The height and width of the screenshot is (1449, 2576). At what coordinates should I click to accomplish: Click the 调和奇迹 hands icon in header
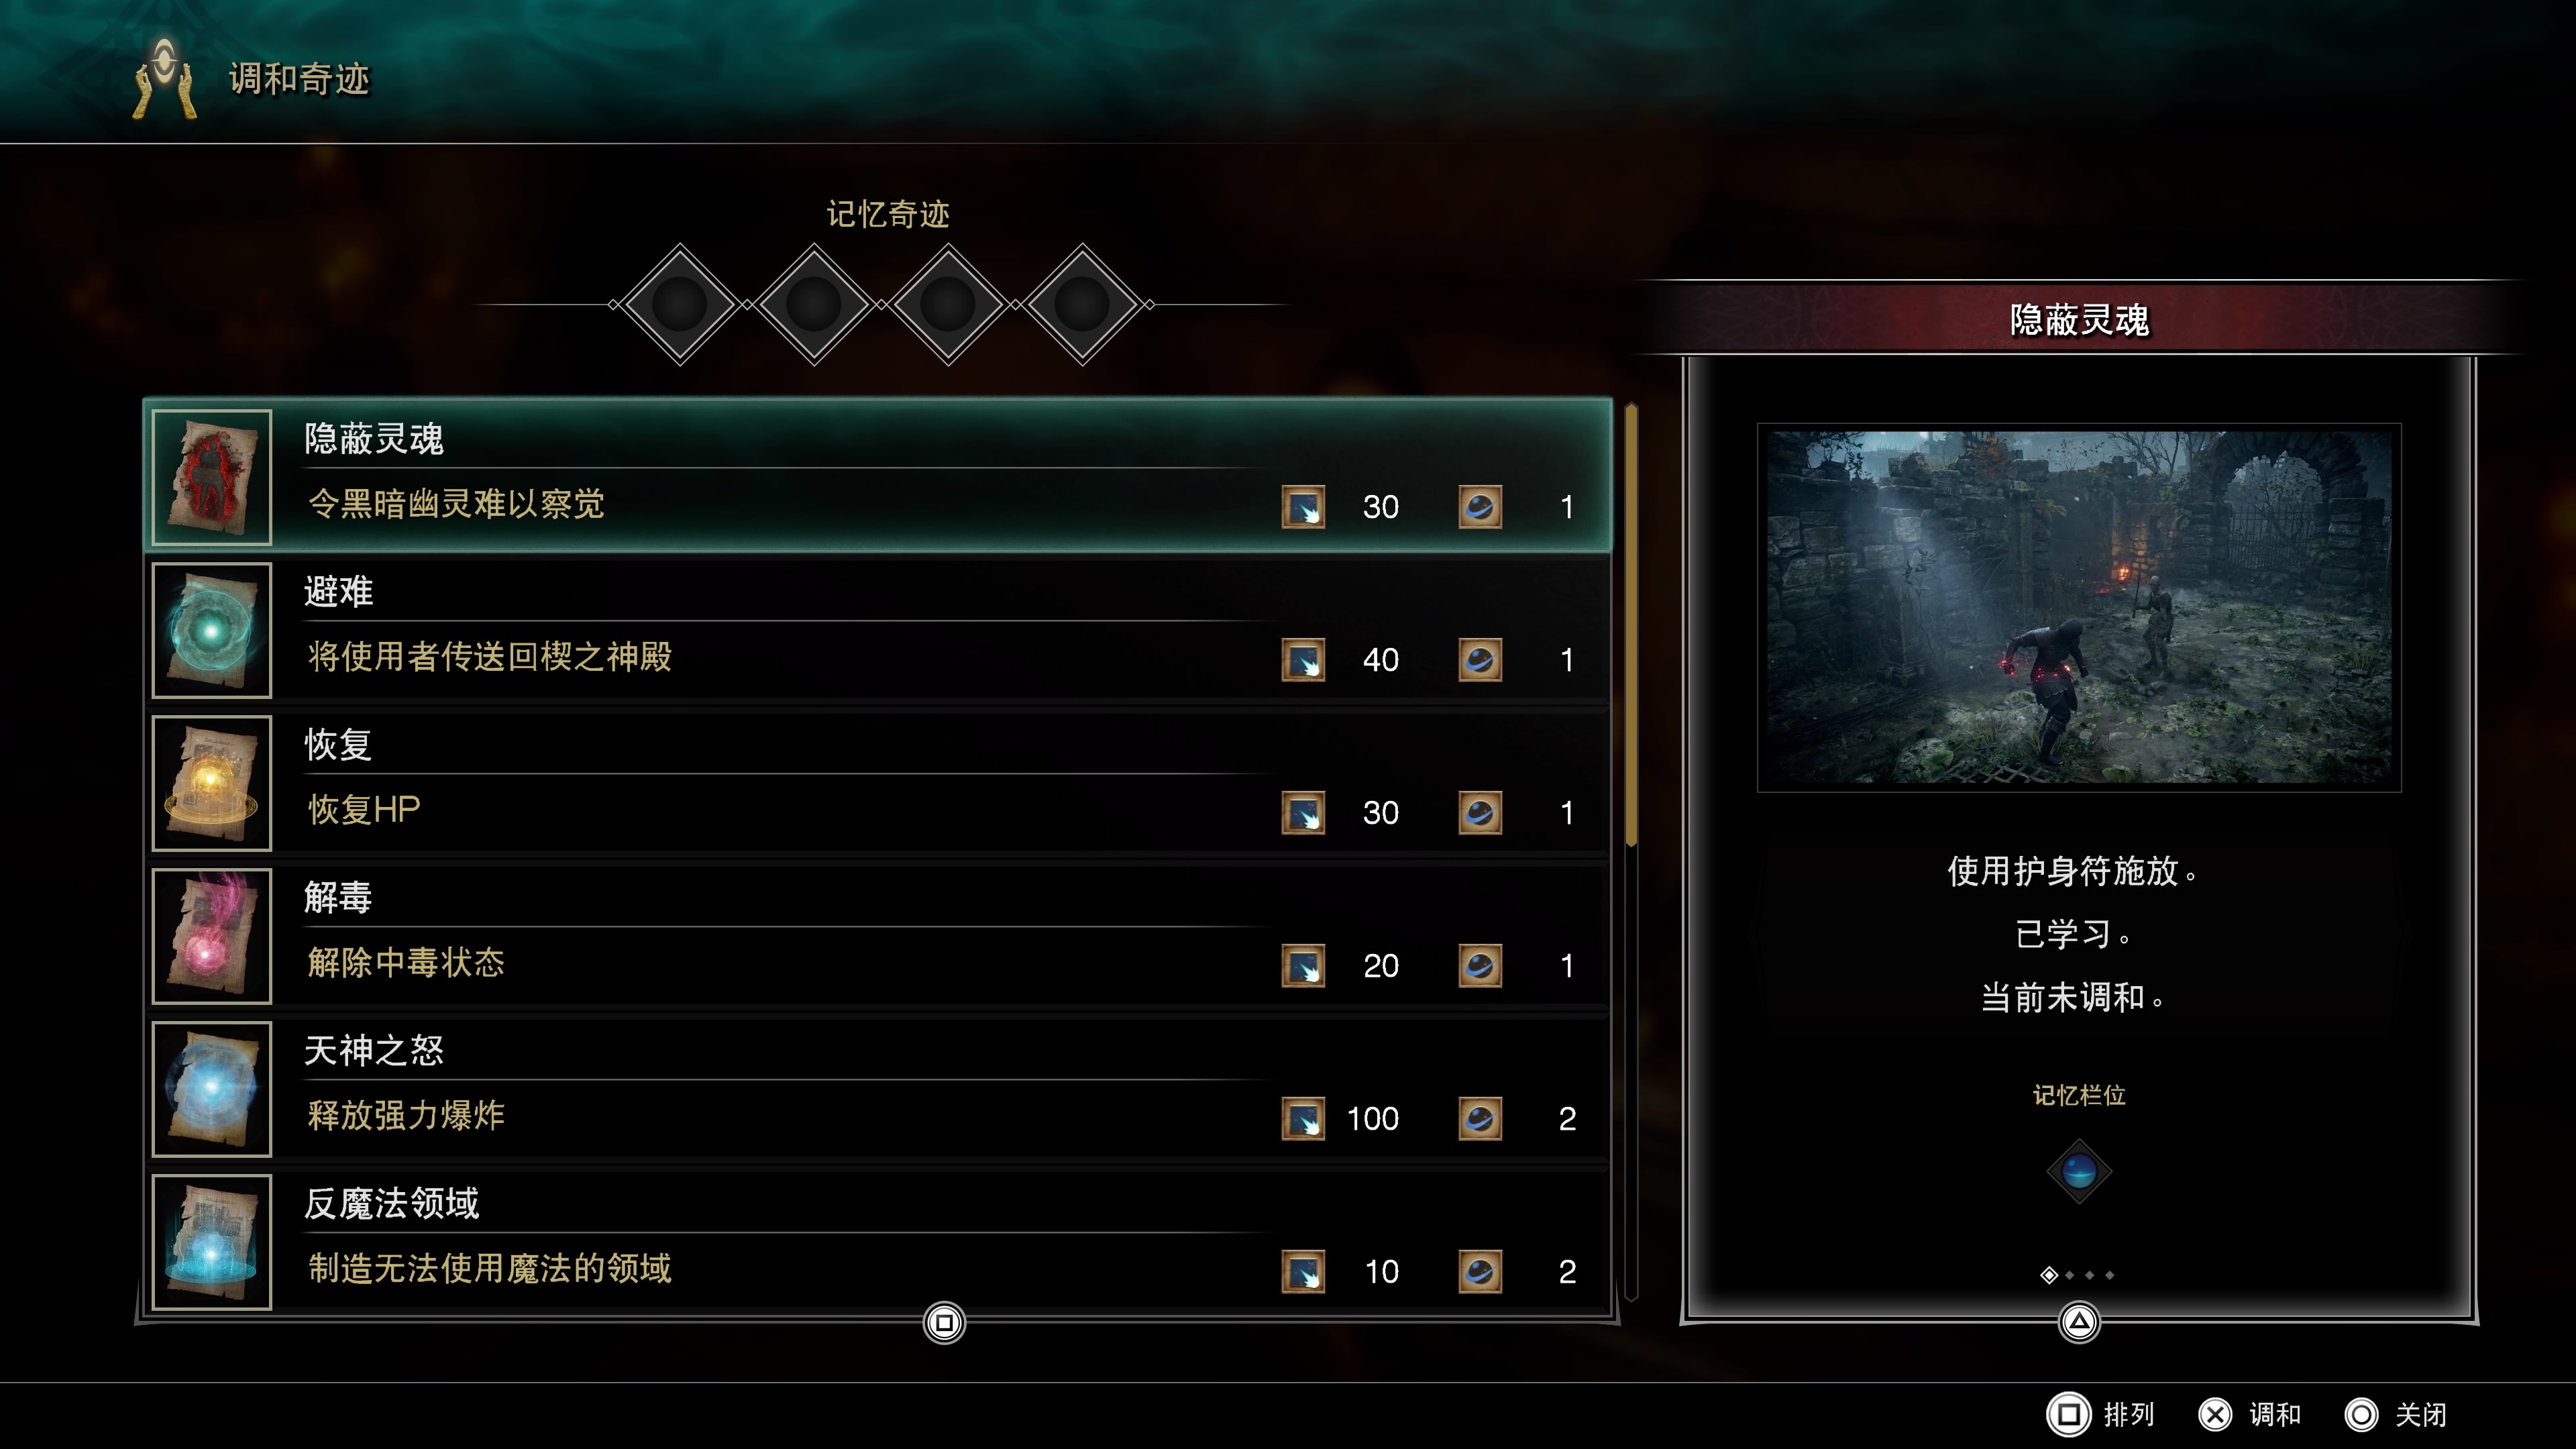click(x=165, y=78)
